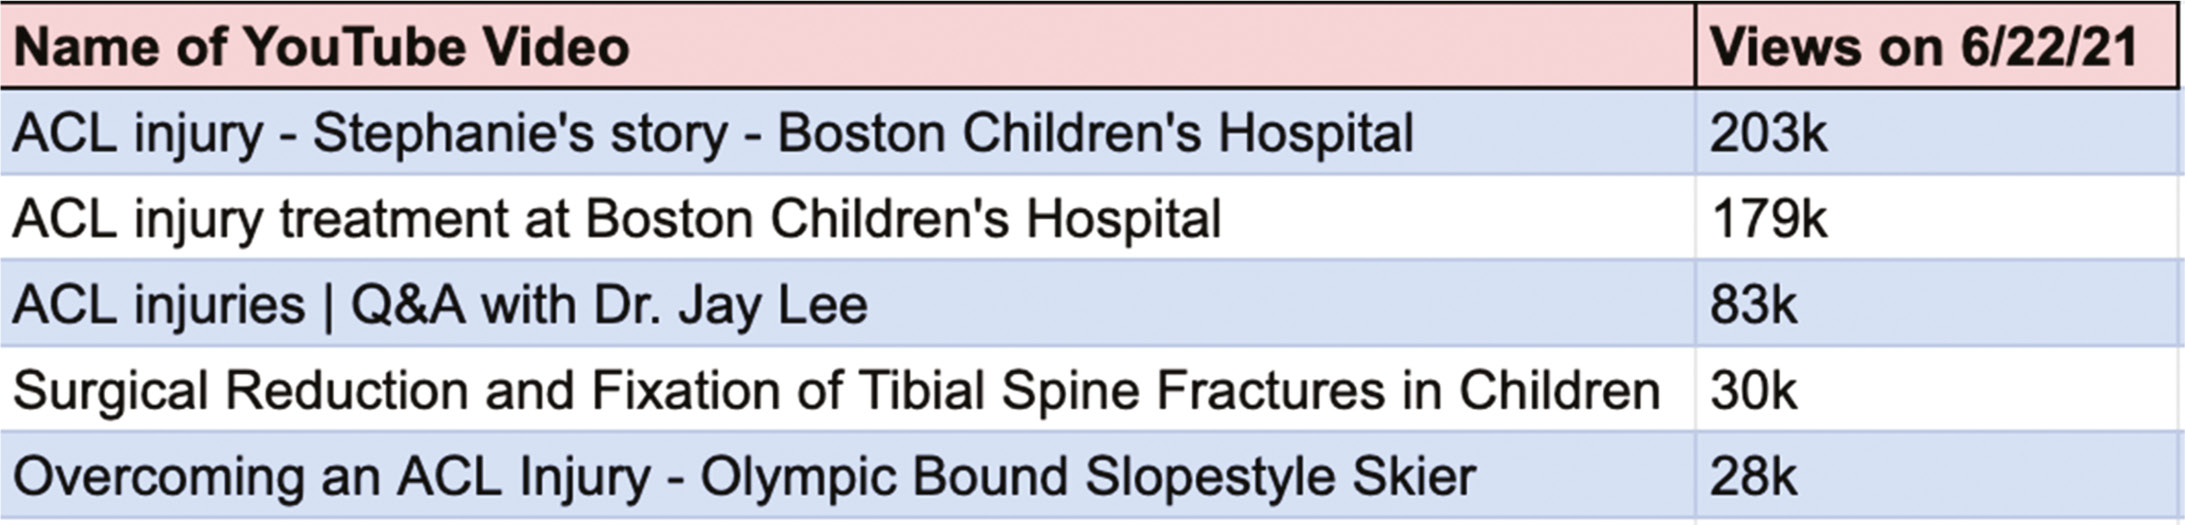Click 'Dr. Jay Lee' name text
Viewport: 2186px width, 525px height.
[731, 305]
